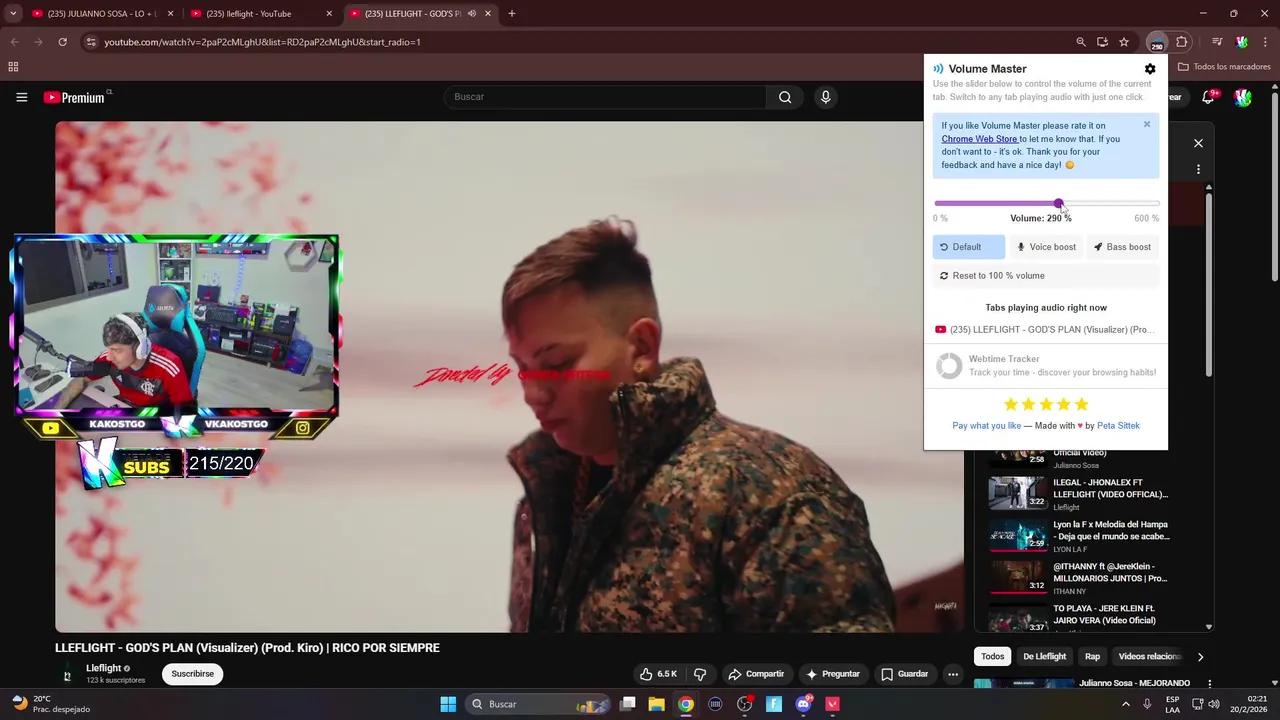Switch to LLEFLIGHT - GOD'S PLAN audio tab entry

[1046, 329]
